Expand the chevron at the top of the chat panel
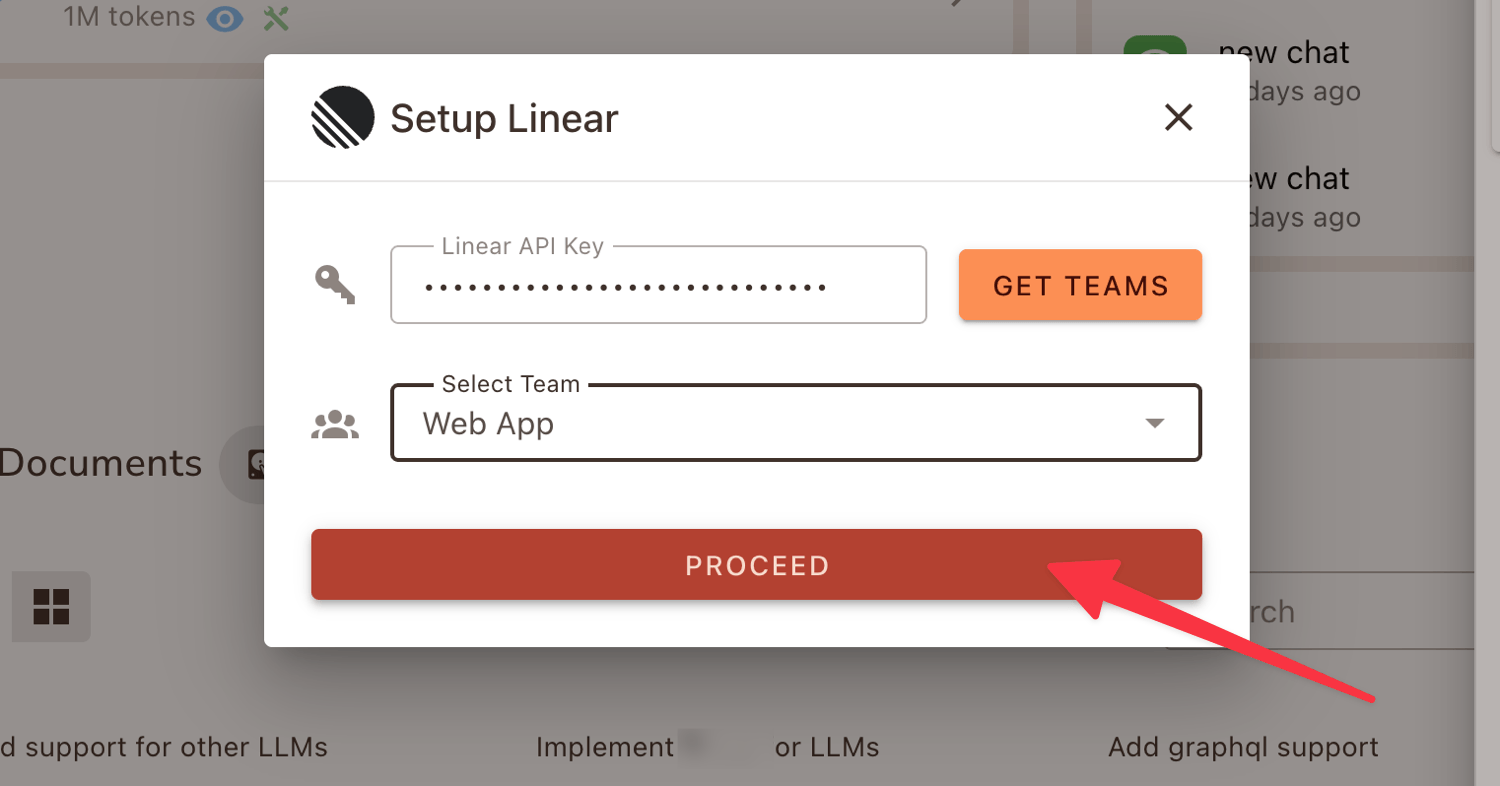The width and height of the screenshot is (1500, 786). pos(957,5)
